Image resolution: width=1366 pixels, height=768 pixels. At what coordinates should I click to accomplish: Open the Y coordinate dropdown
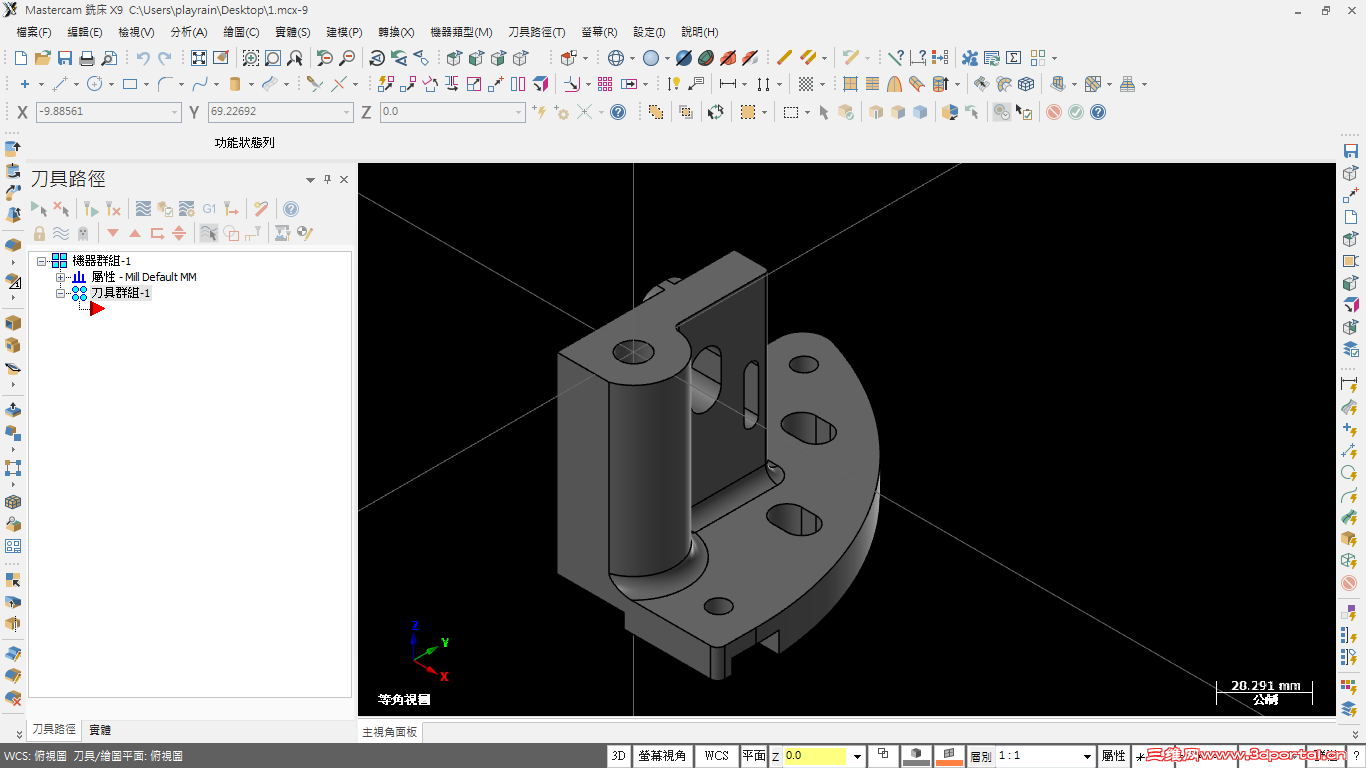click(x=347, y=112)
